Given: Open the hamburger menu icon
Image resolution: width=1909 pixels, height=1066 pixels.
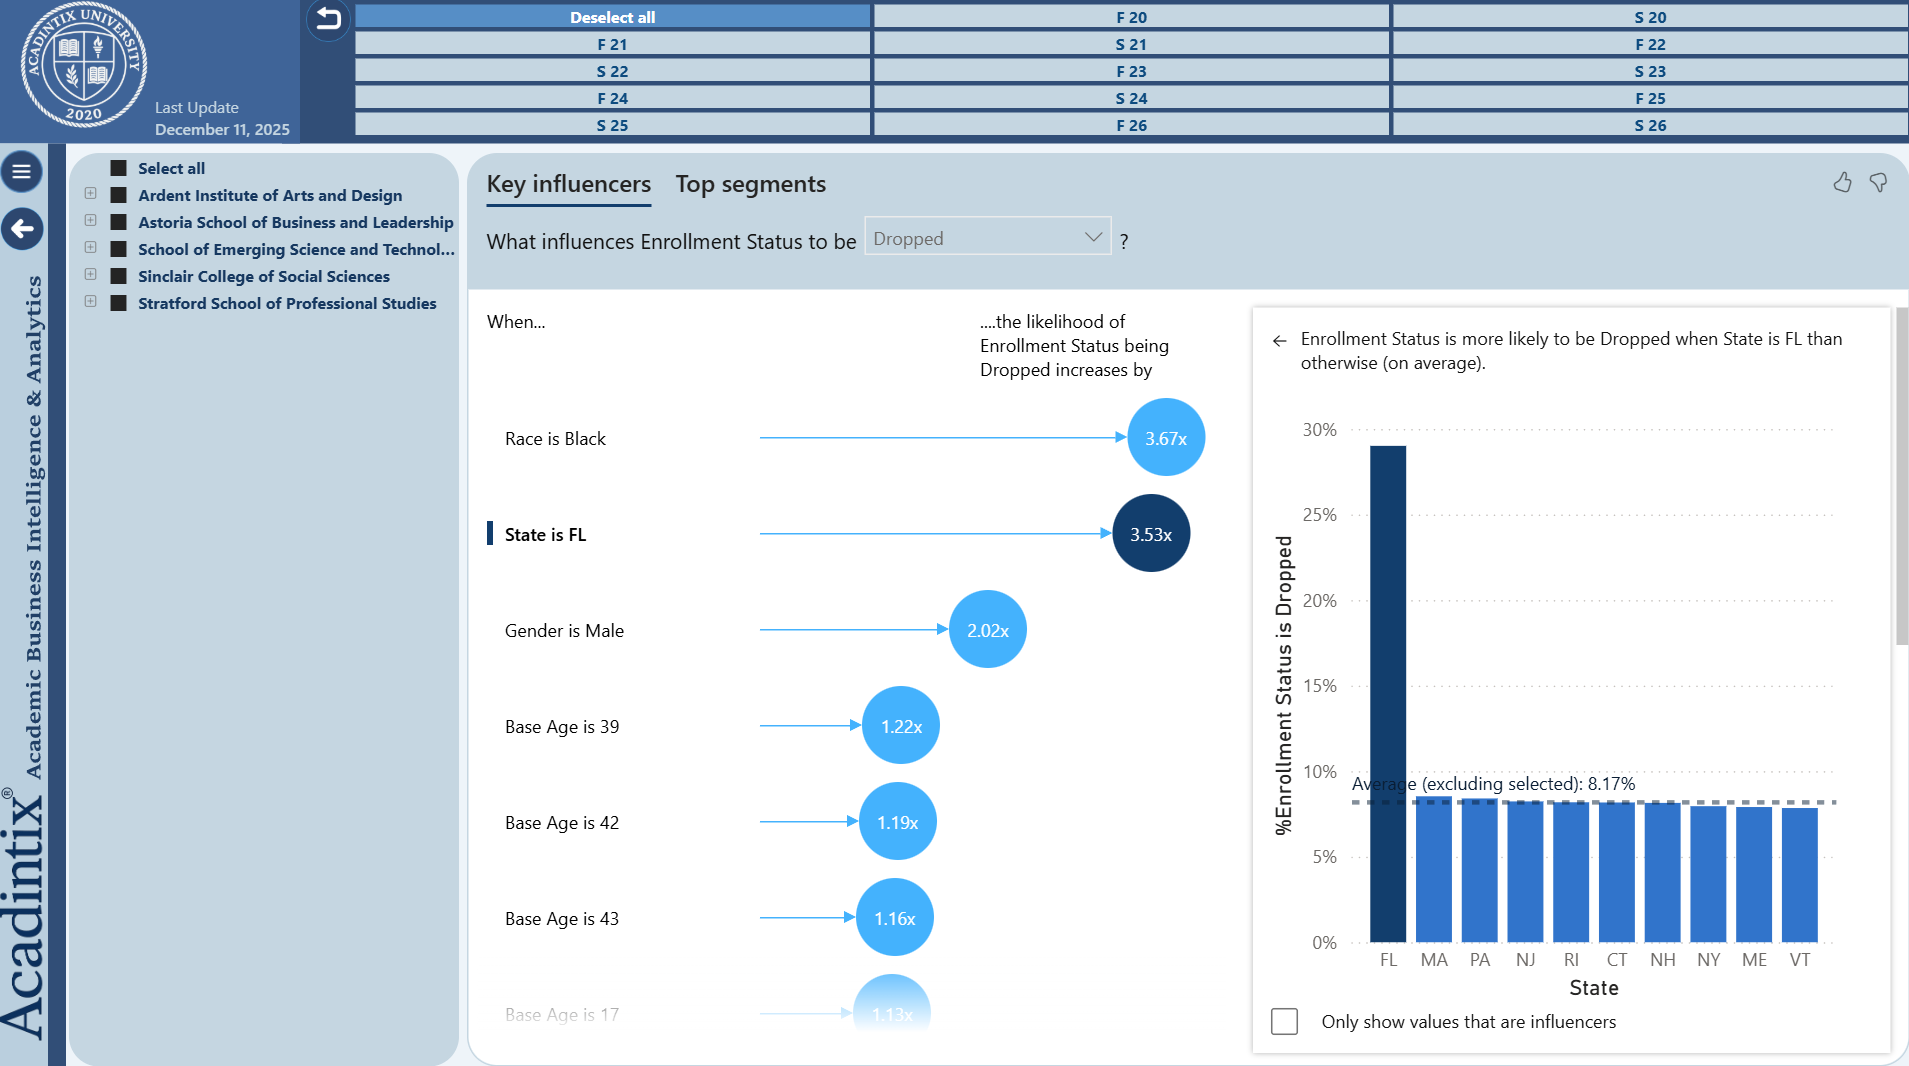Looking at the screenshot, I should pos(22,172).
